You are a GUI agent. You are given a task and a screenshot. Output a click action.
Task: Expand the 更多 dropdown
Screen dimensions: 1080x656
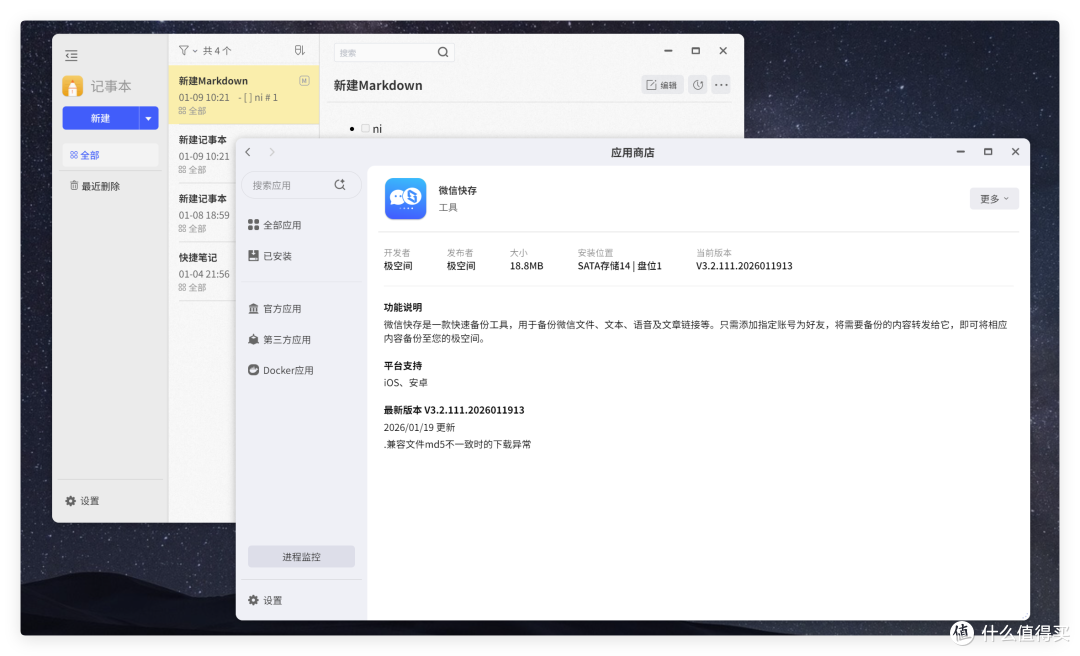(994, 199)
